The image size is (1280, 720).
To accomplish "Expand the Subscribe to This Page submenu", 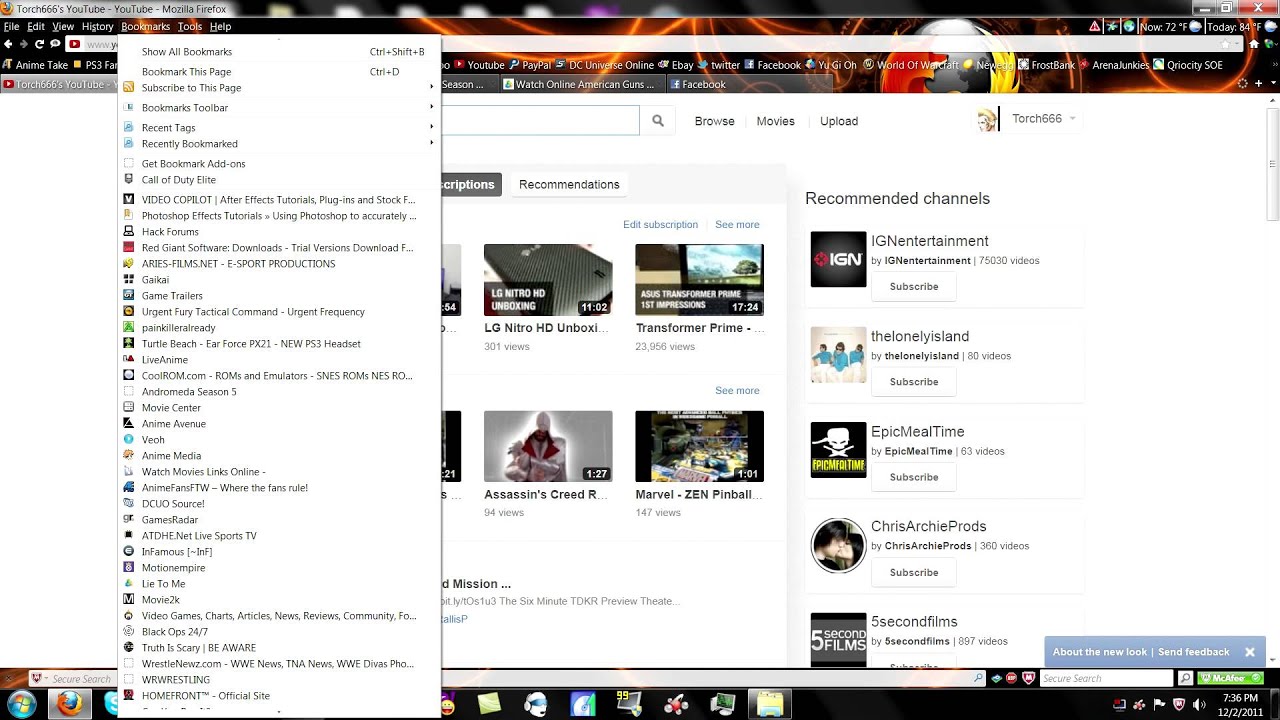I will (280, 88).
